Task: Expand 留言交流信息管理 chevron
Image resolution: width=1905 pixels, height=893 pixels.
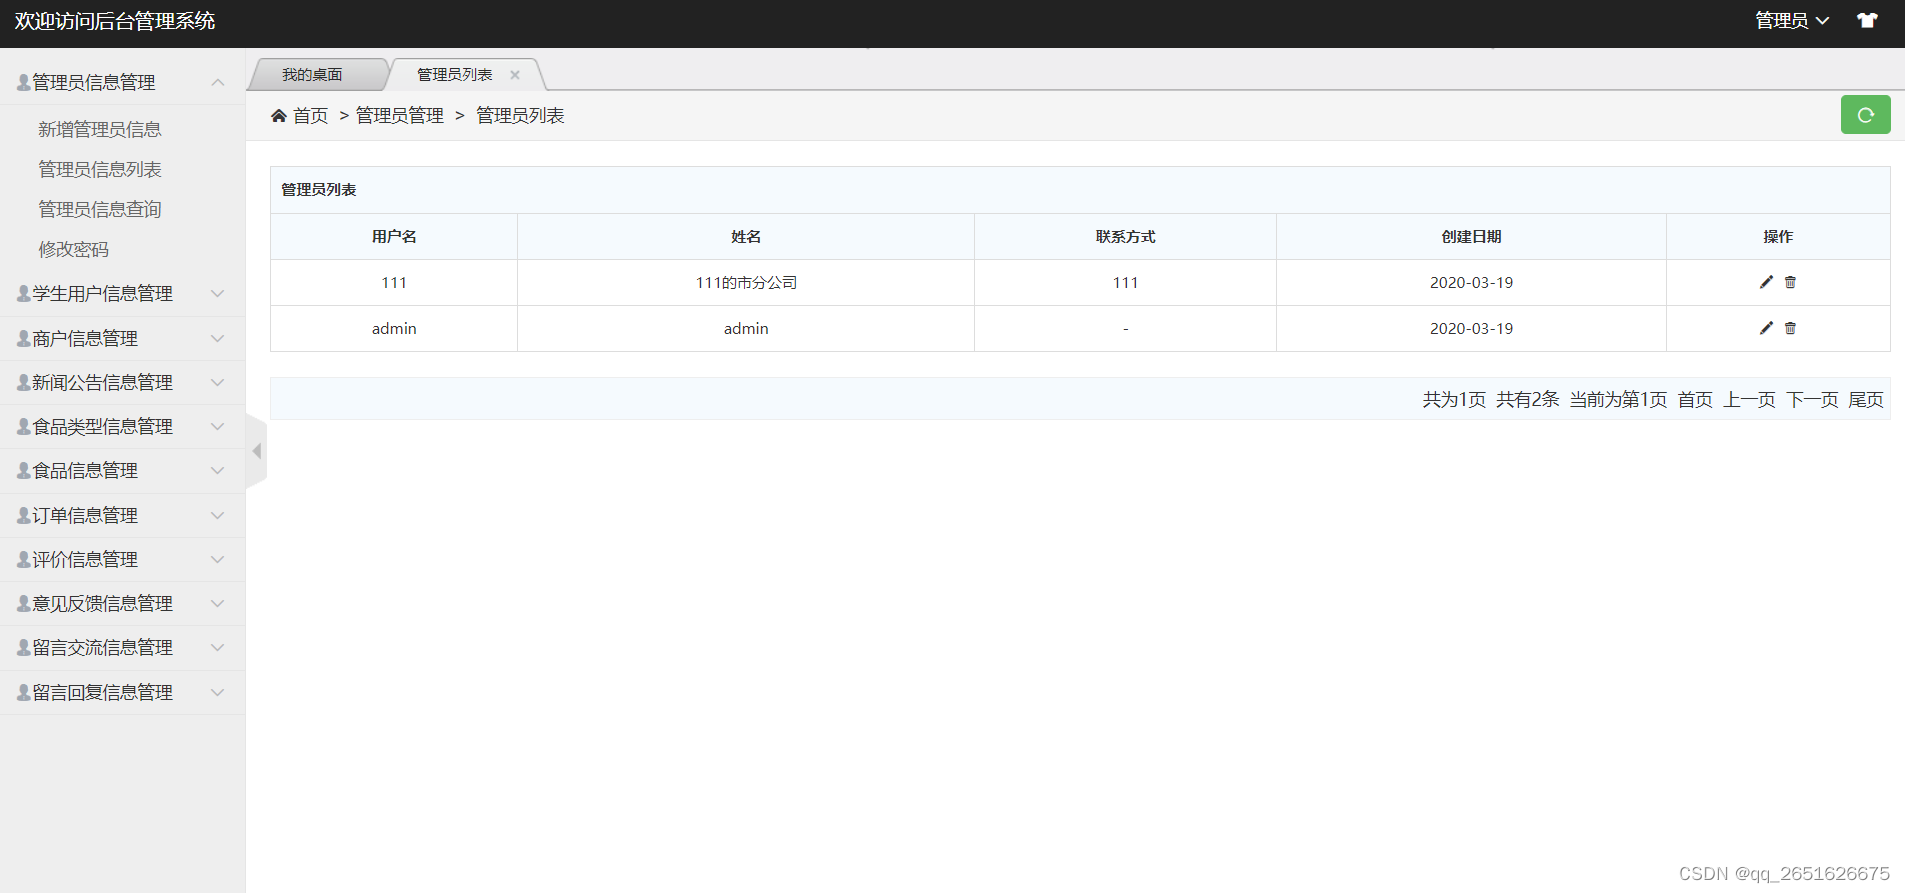Action: [x=217, y=647]
